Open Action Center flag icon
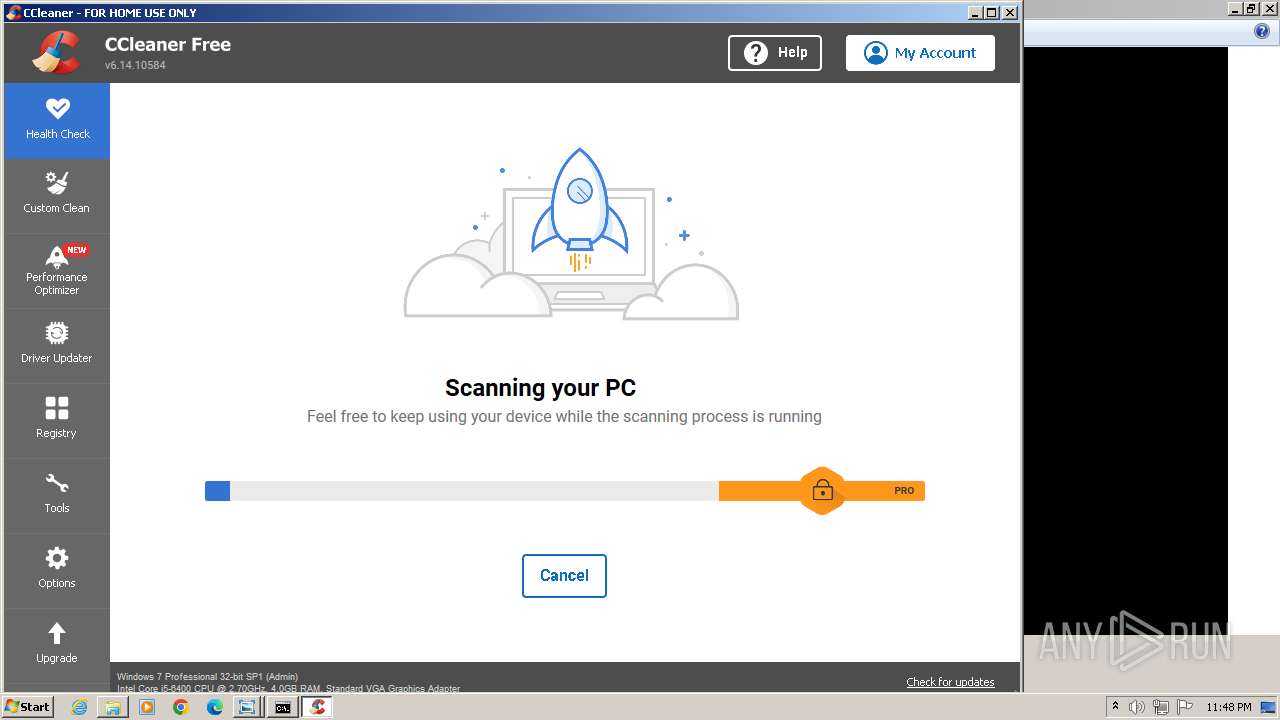This screenshot has width=1280, height=720. pos(1183,707)
